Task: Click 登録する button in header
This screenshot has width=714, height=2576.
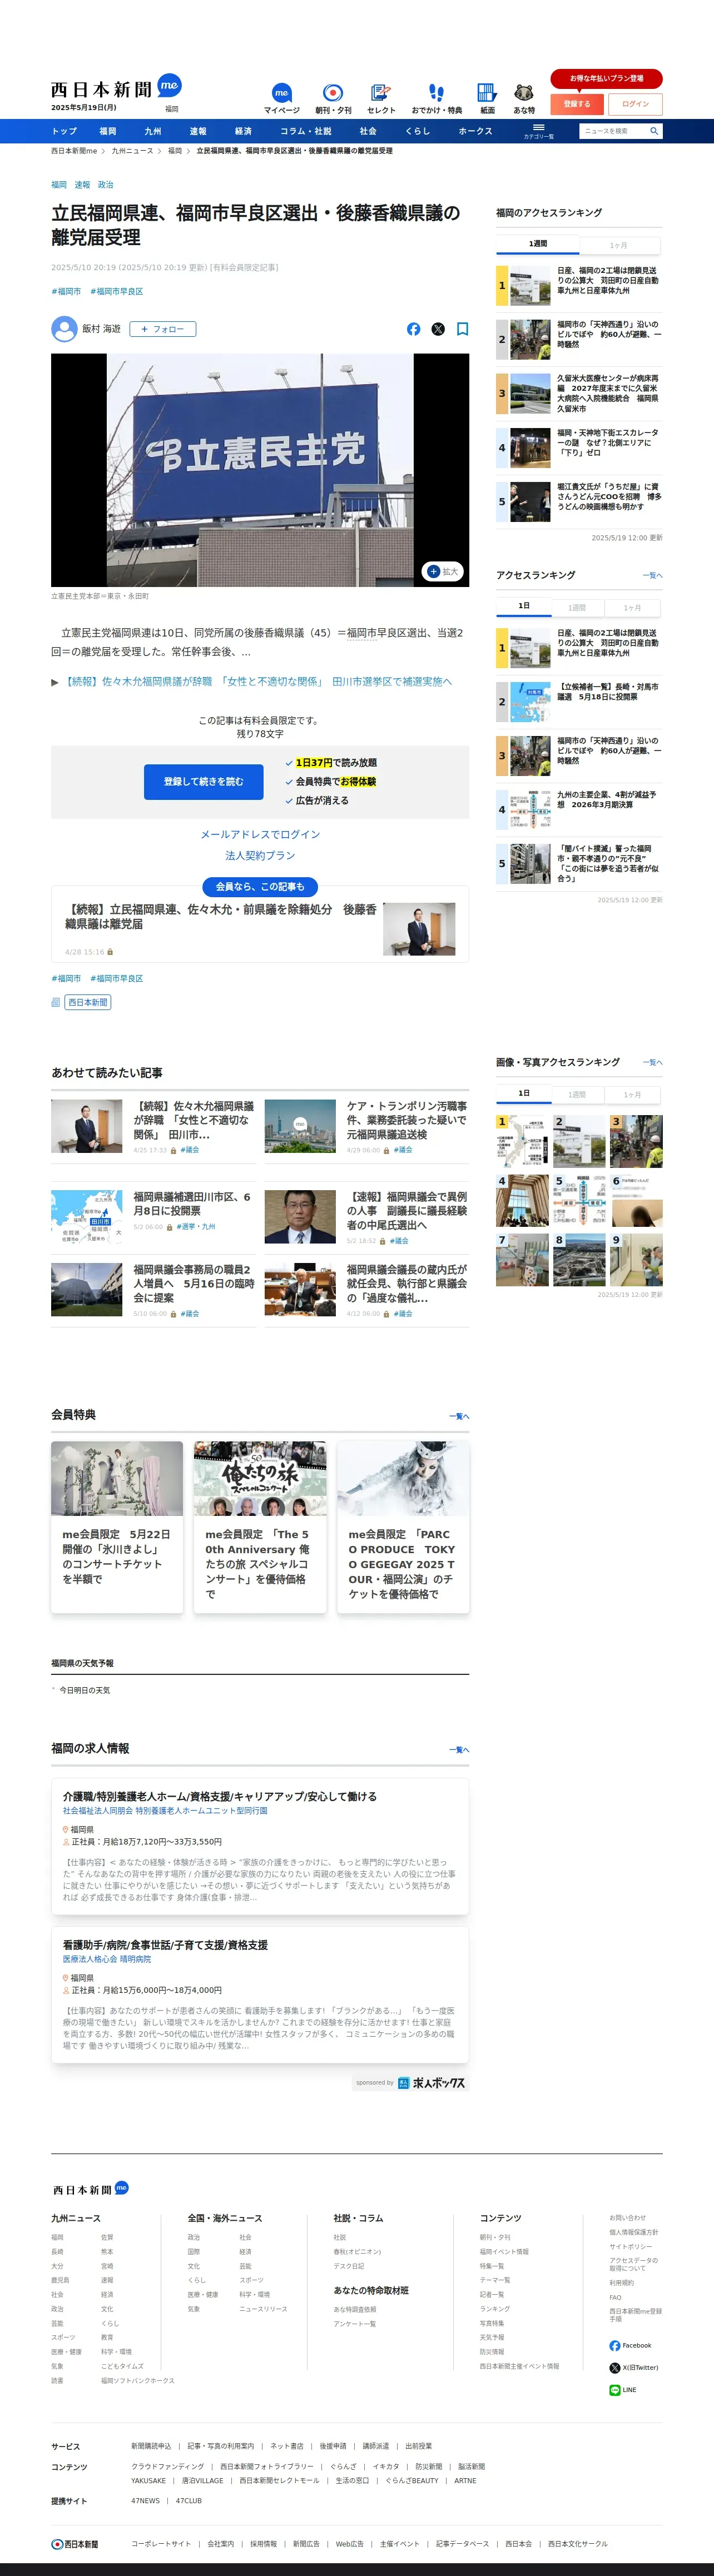Action: pos(577,104)
